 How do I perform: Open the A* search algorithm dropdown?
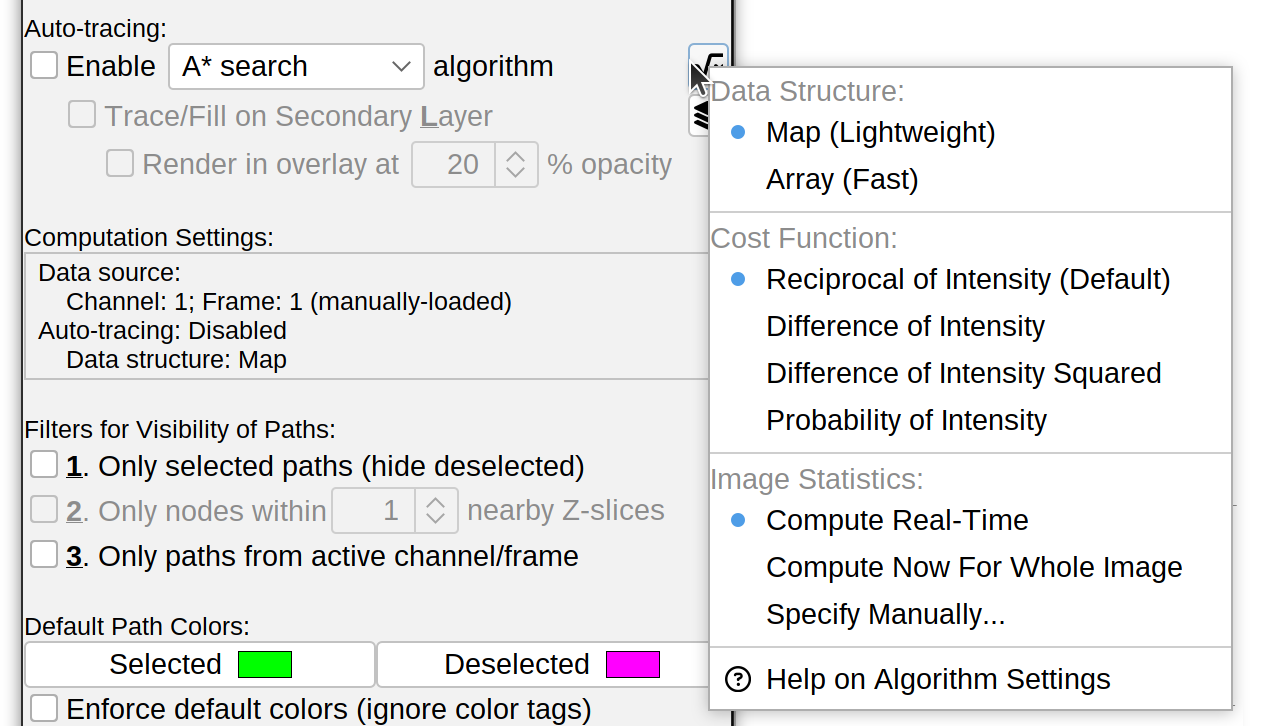tap(296, 67)
